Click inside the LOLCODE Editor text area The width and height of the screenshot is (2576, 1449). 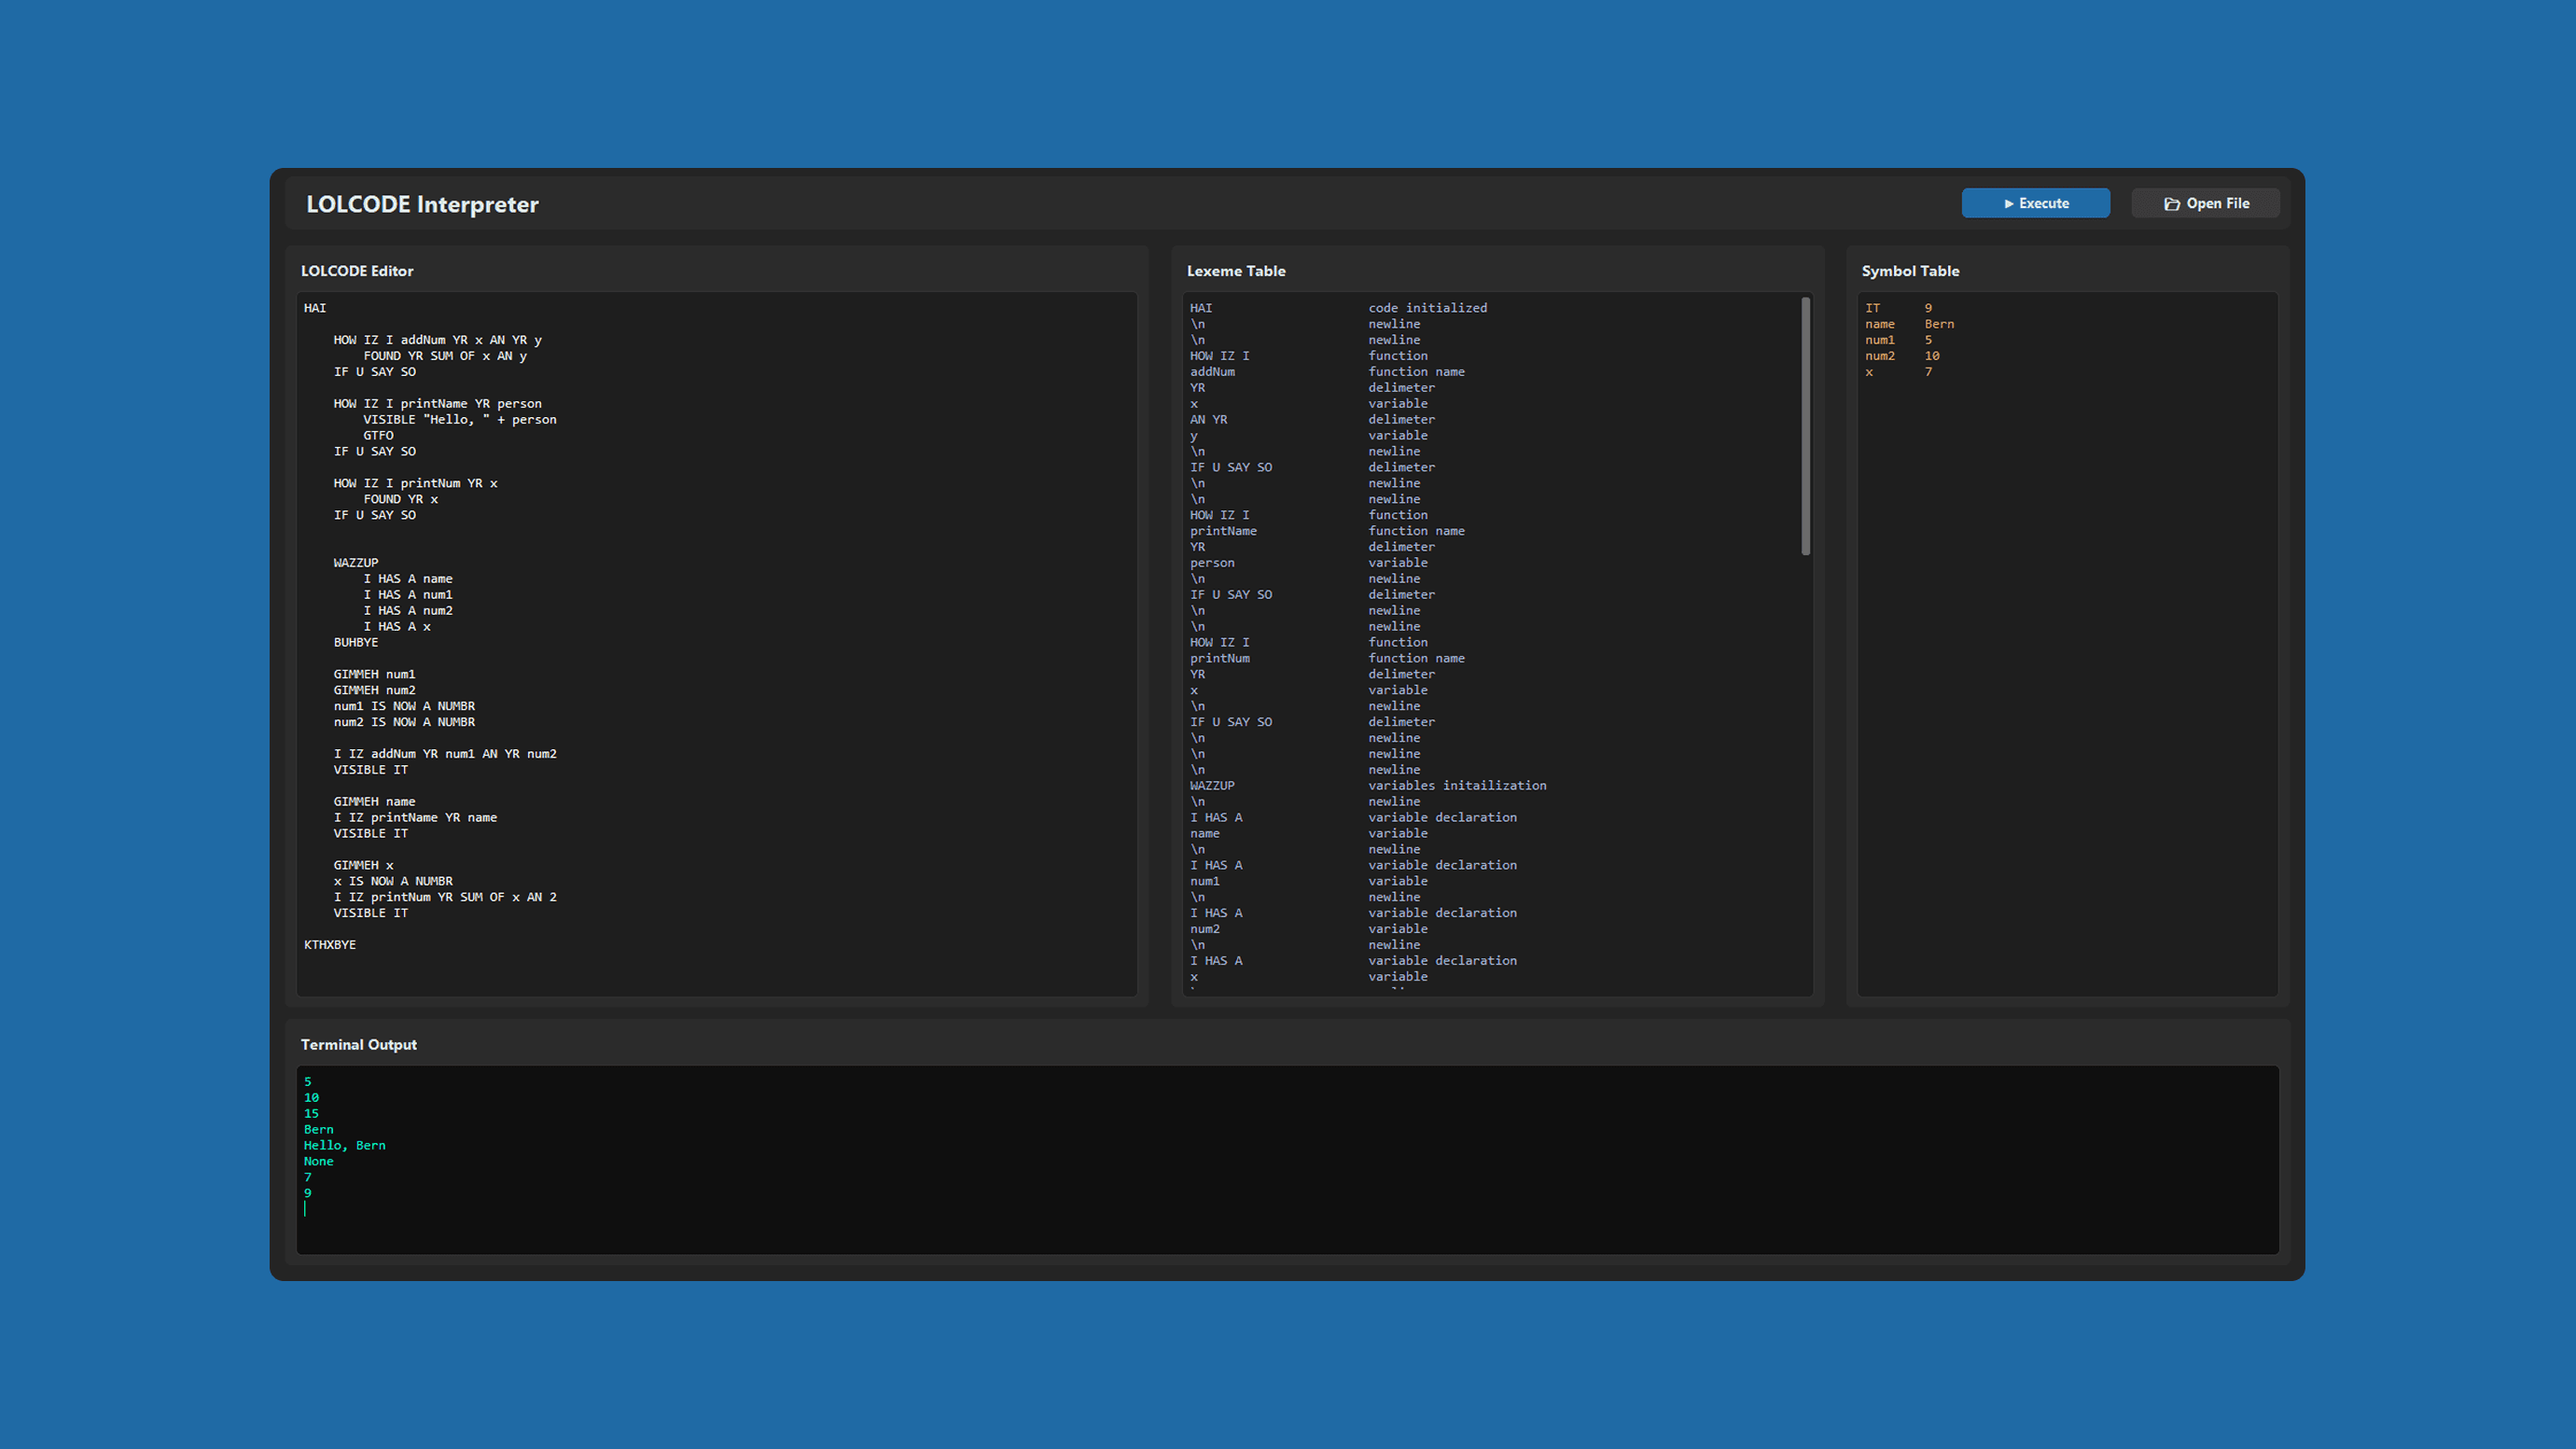[x=716, y=643]
